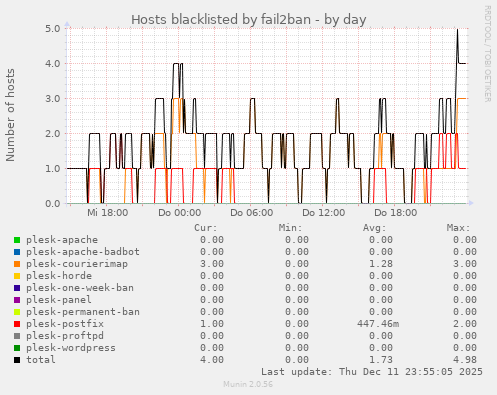
Task: Click plesk-courierimap current value 3.00
Action: click(212, 264)
